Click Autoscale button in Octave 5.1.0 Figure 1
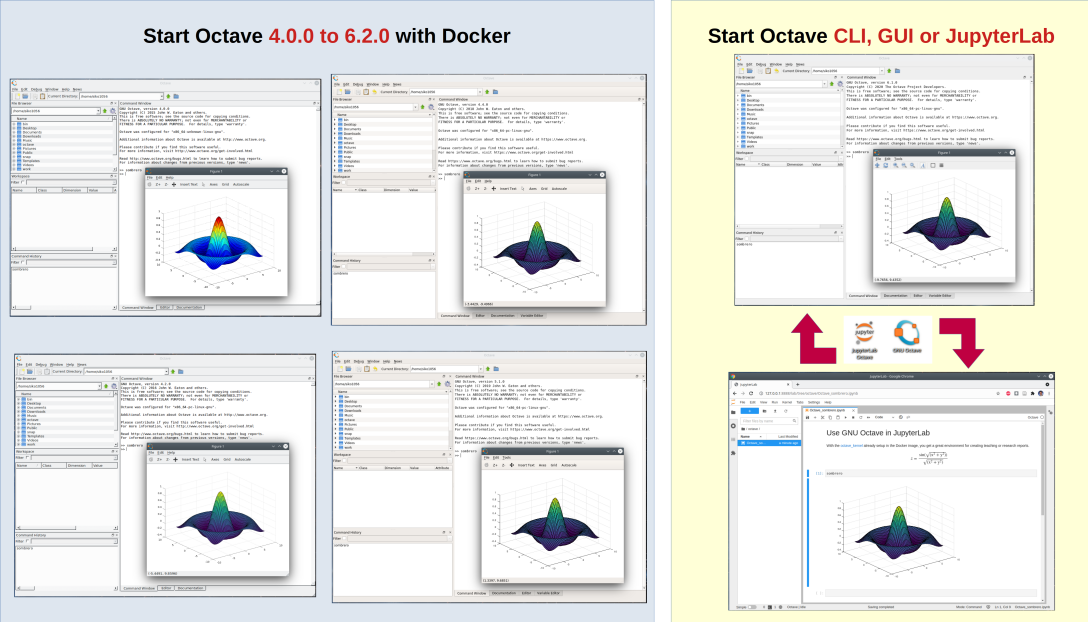1088x622 pixels. (569, 465)
